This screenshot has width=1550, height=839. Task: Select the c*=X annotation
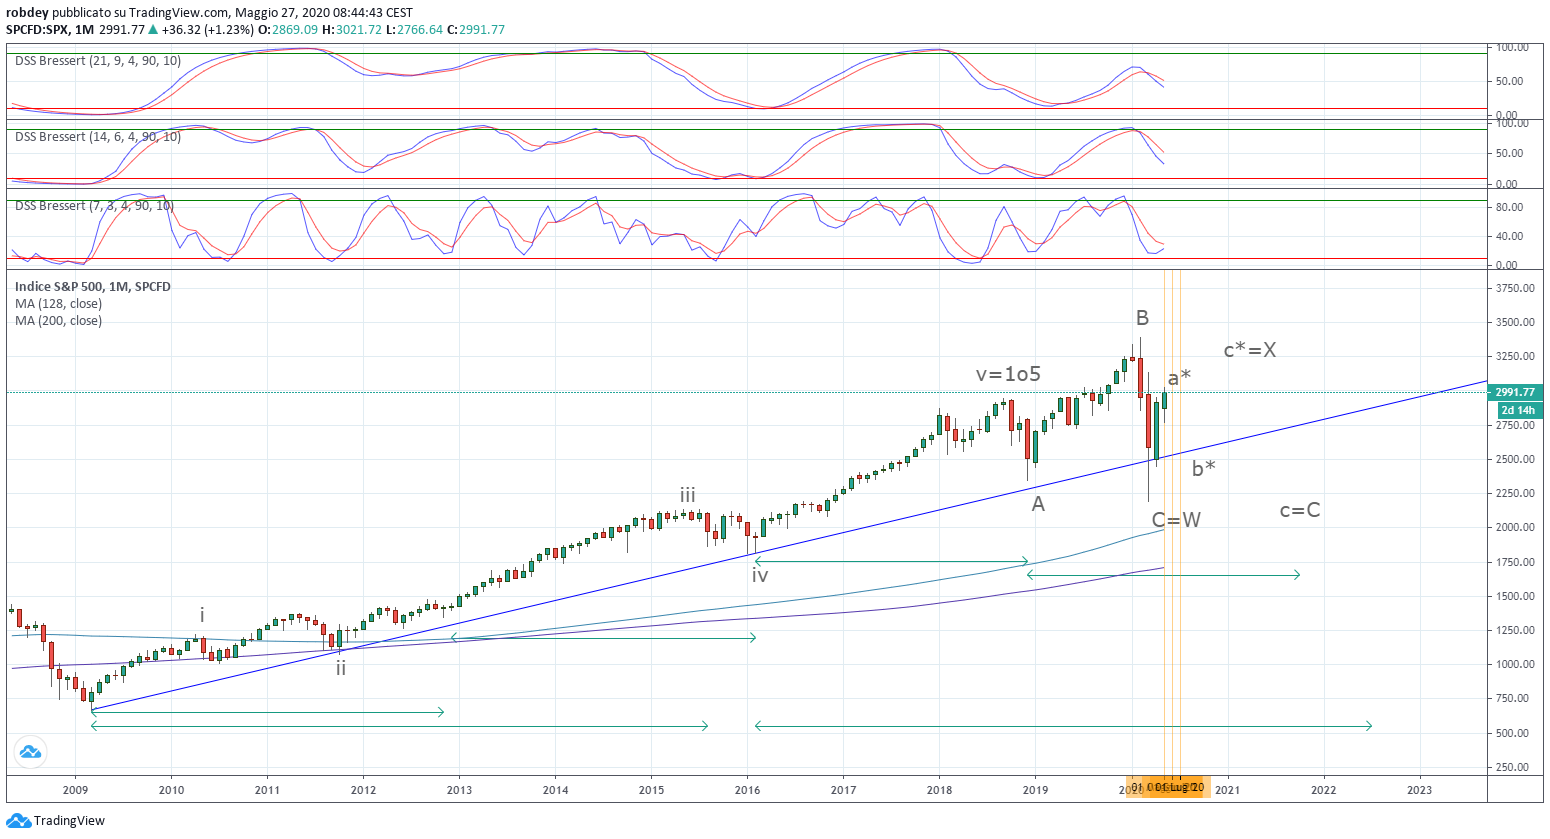coord(1250,350)
